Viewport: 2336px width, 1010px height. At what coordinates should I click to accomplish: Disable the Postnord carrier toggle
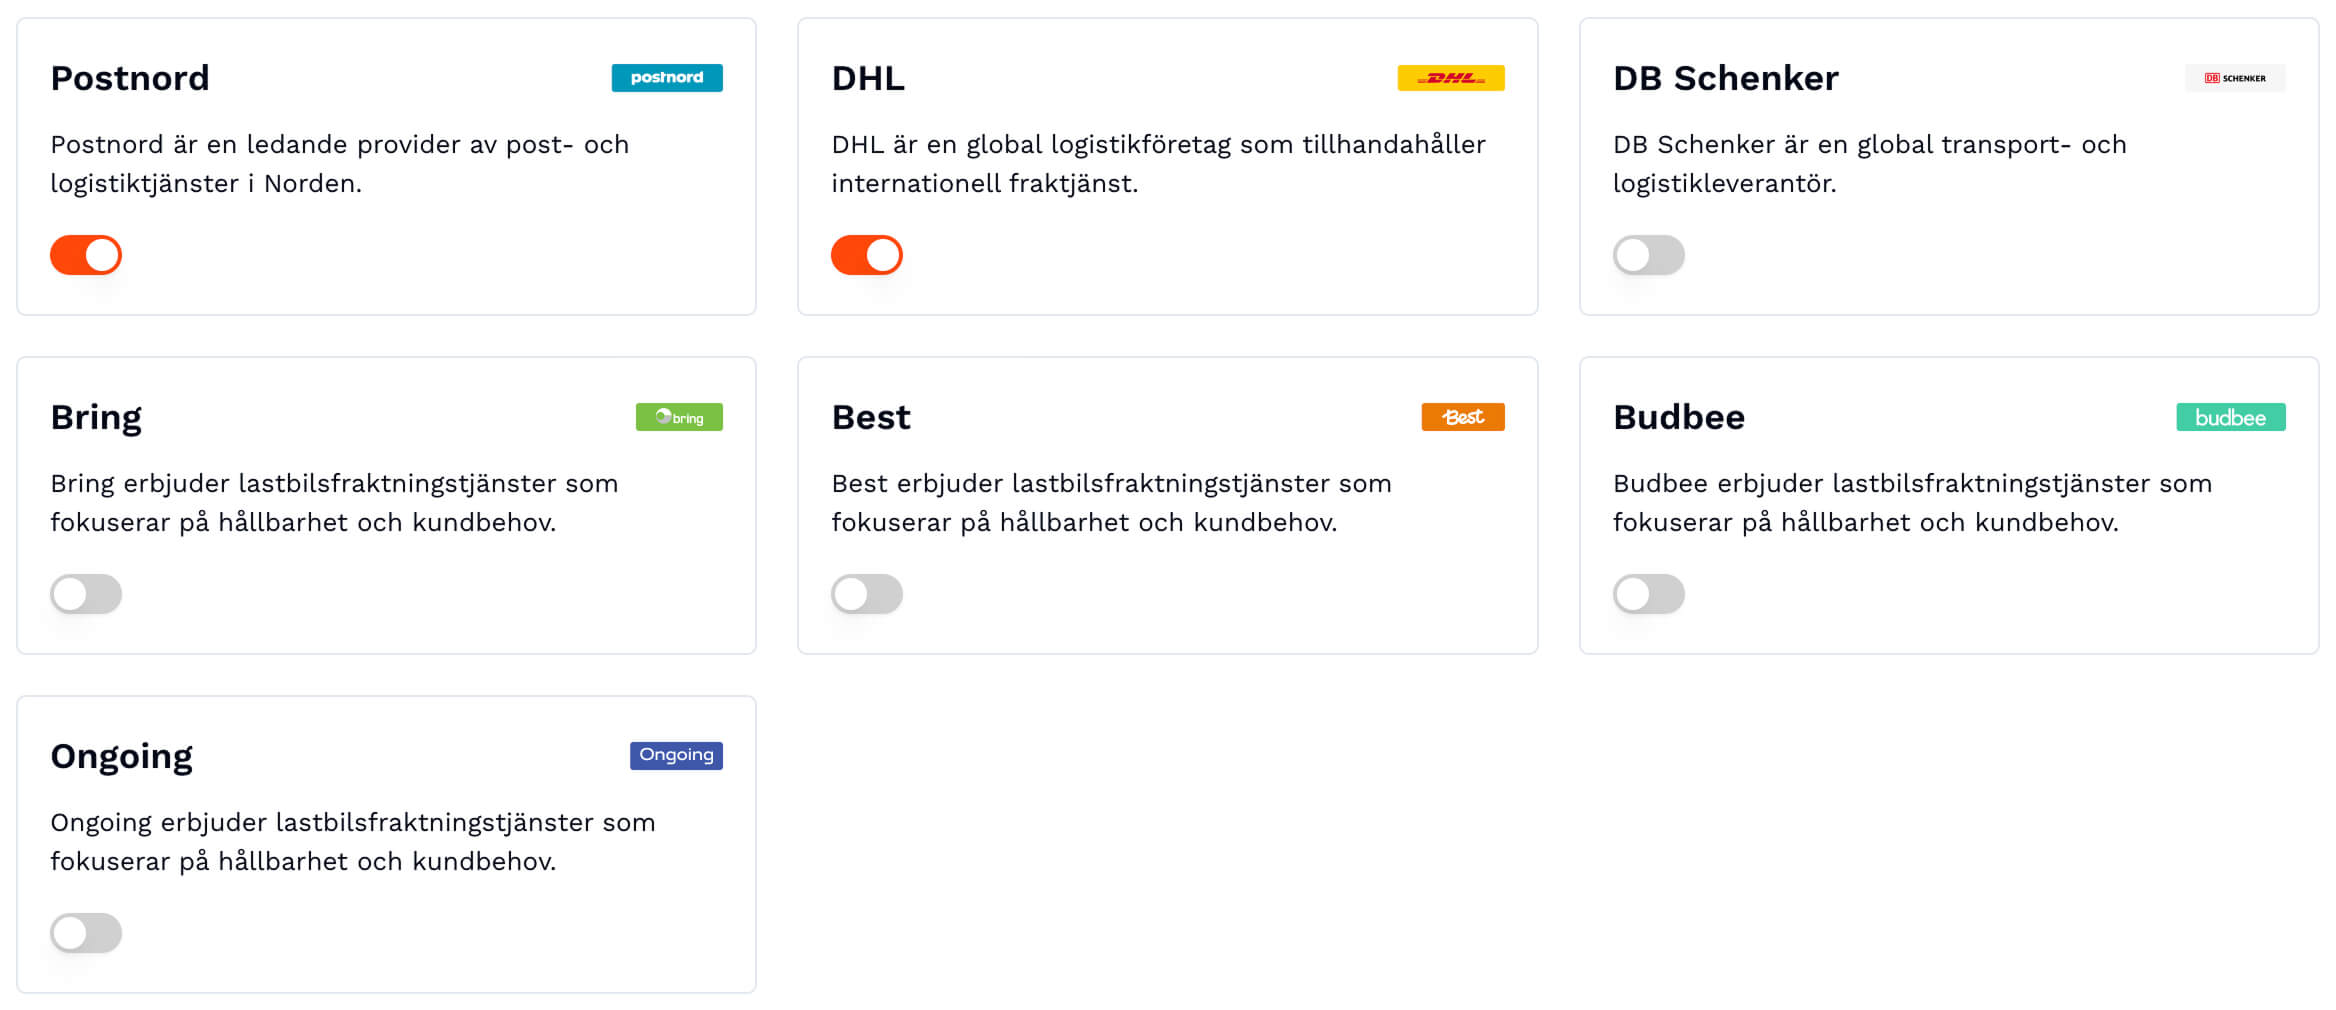pyautogui.click(x=86, y=255)
